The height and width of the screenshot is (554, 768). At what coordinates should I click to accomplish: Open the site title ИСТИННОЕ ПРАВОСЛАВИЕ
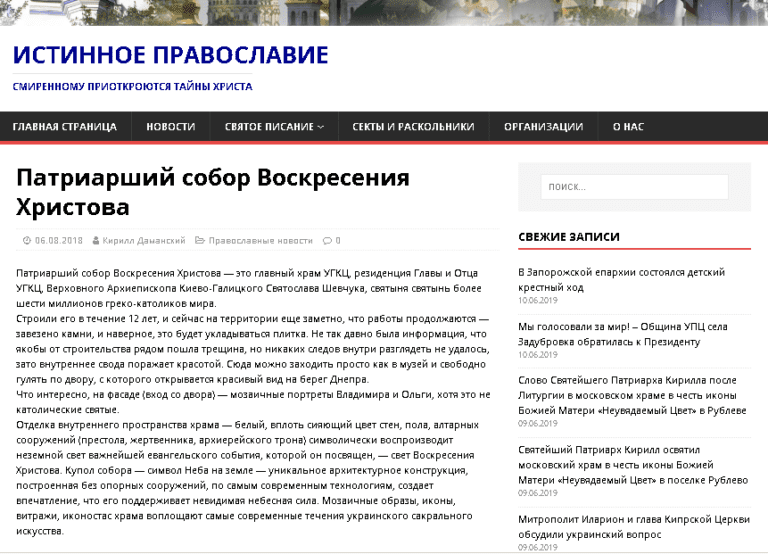(x=170, y=54)
